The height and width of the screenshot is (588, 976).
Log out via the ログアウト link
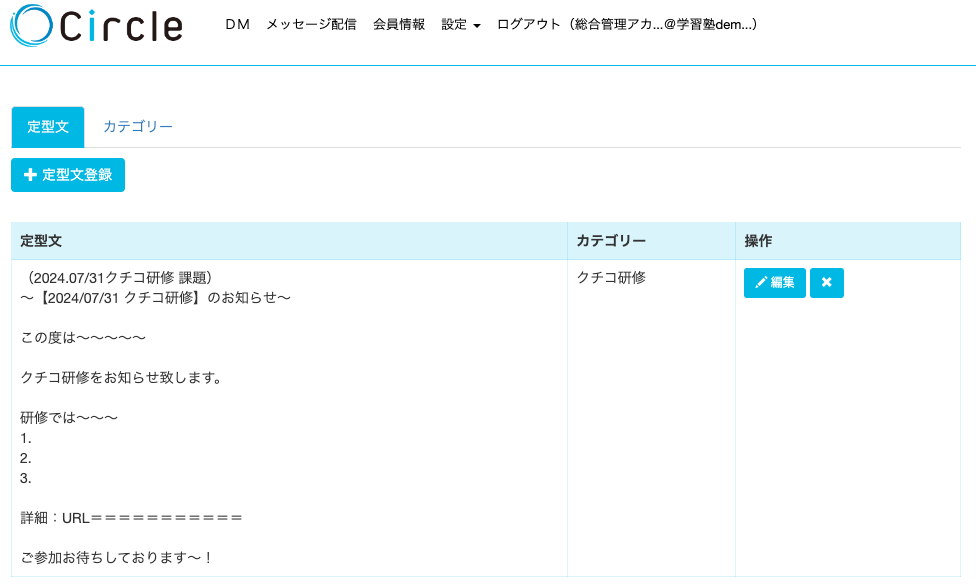627,24
